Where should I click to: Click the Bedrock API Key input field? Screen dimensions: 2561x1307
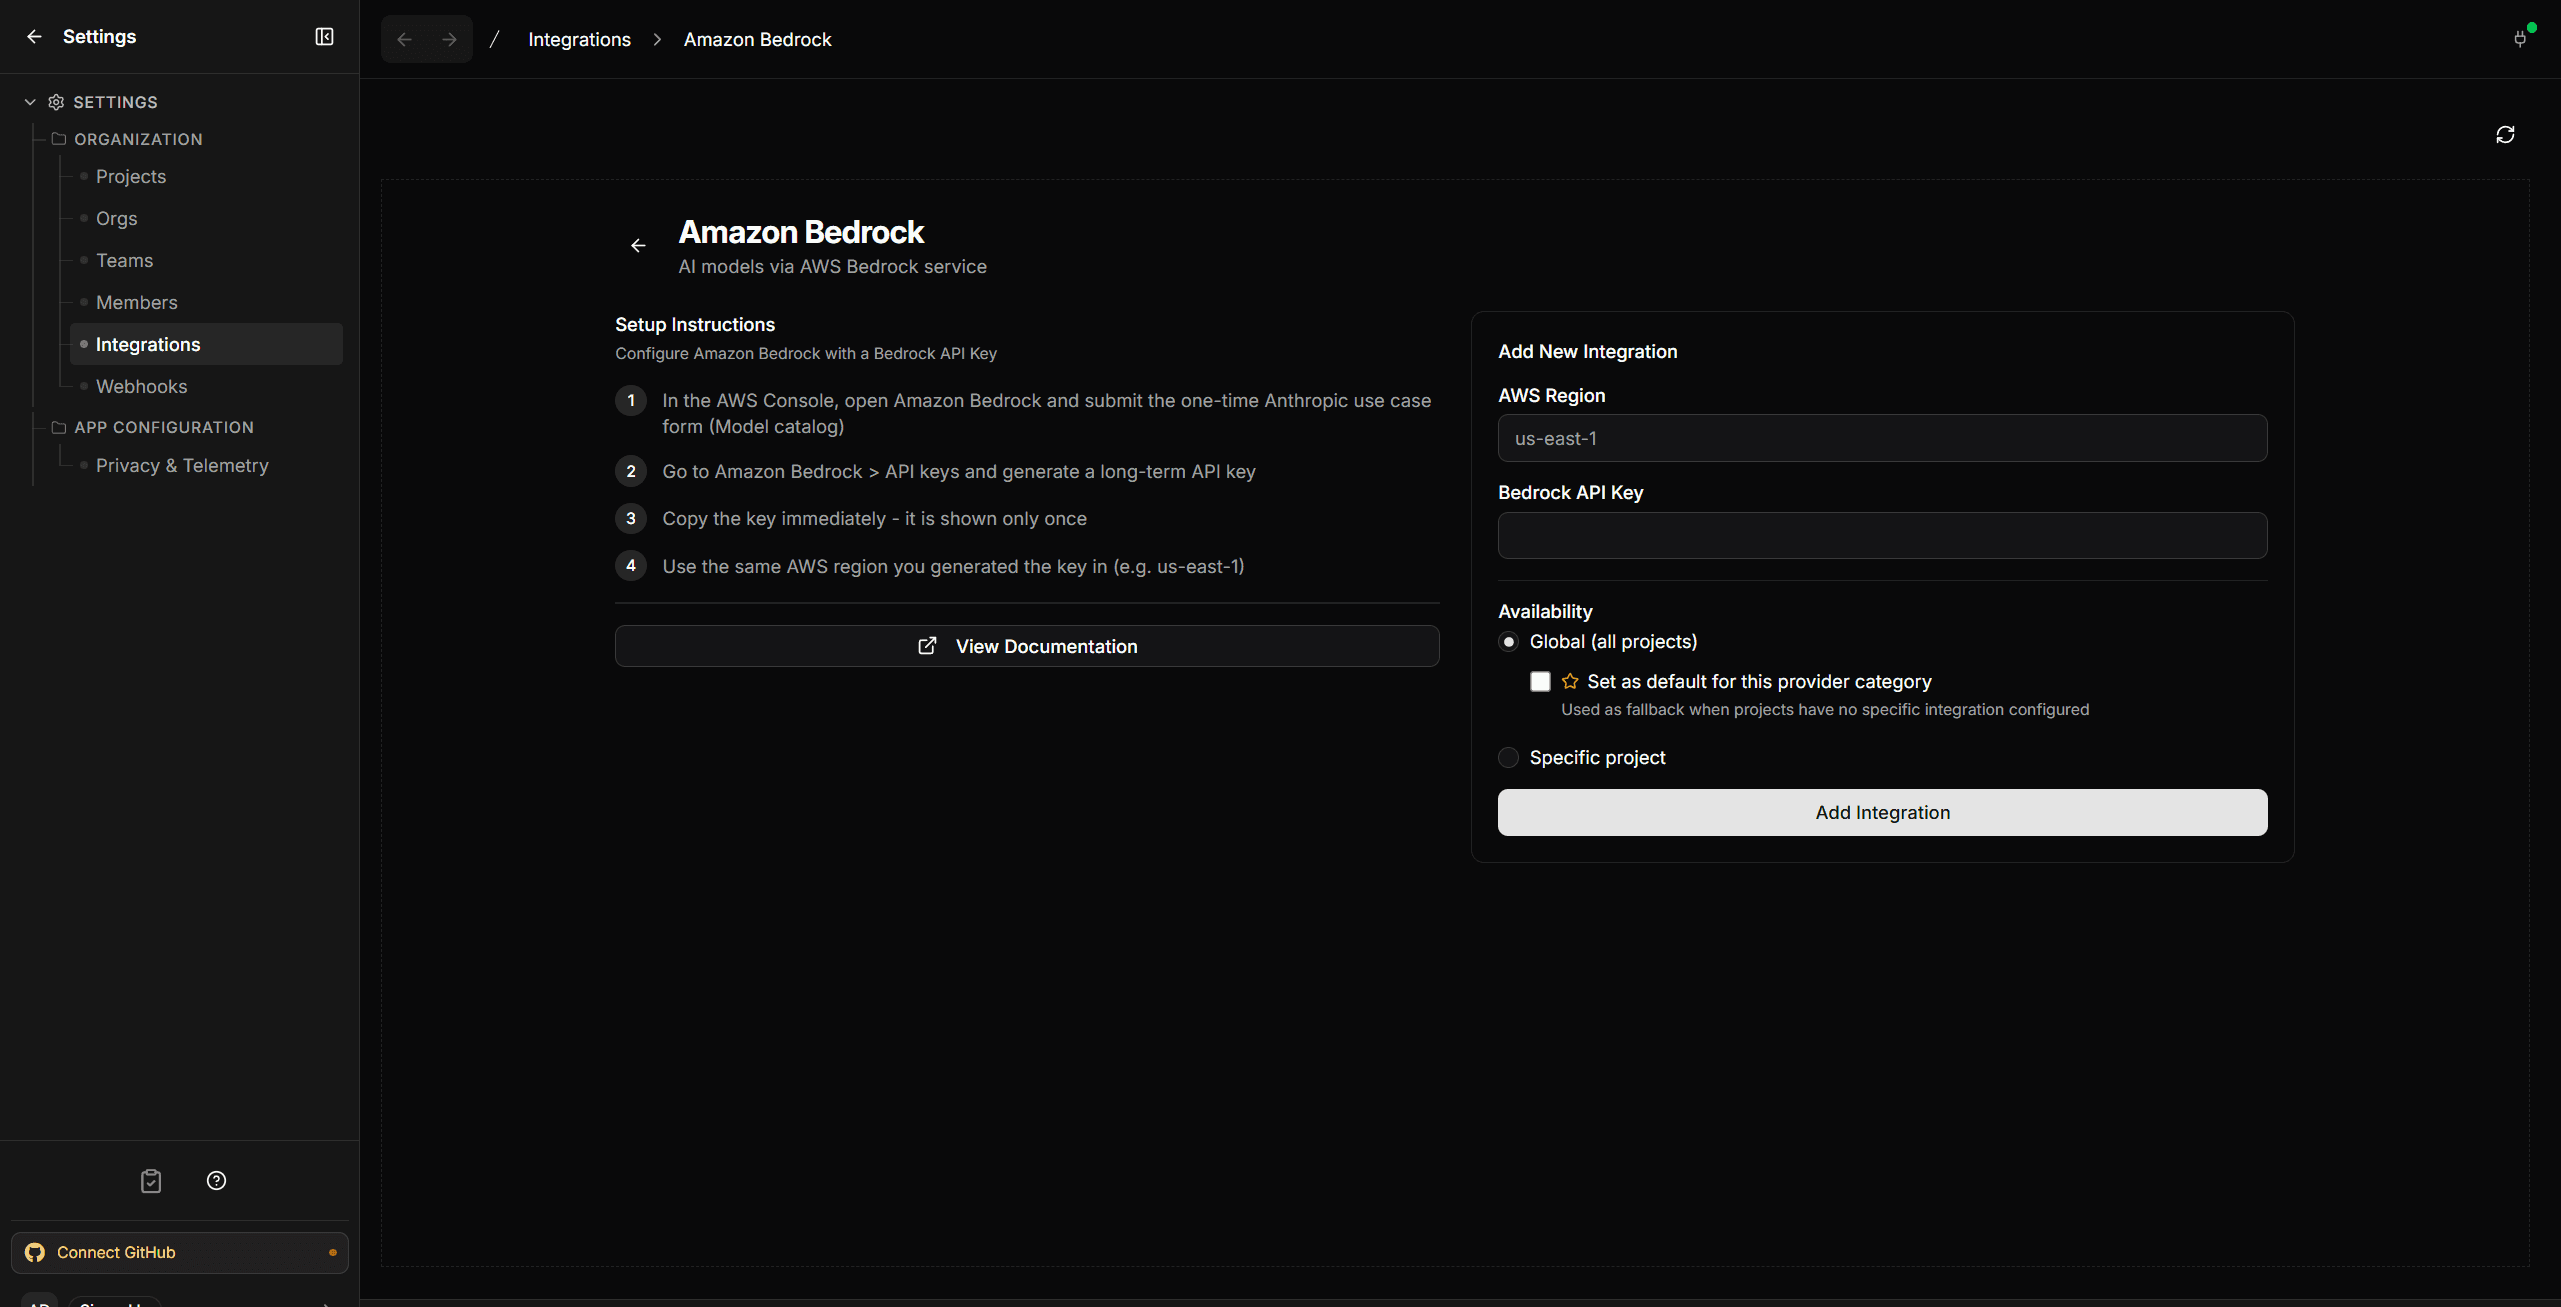(1882, 536)
